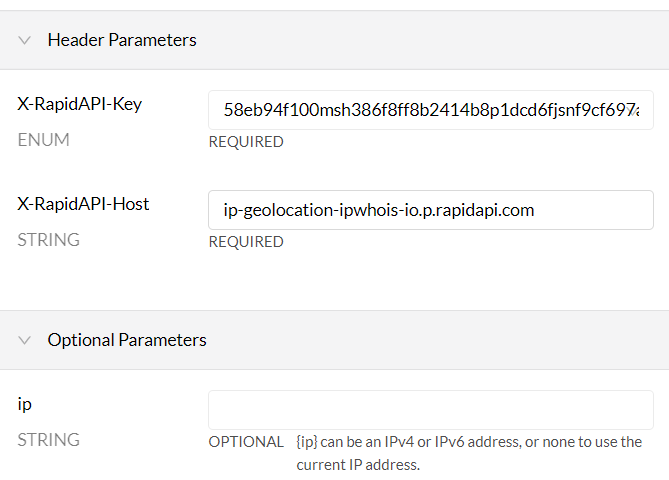669x480 pixels.
Task: Click REQUIRED text below the API key
Action: click(246, 142)
